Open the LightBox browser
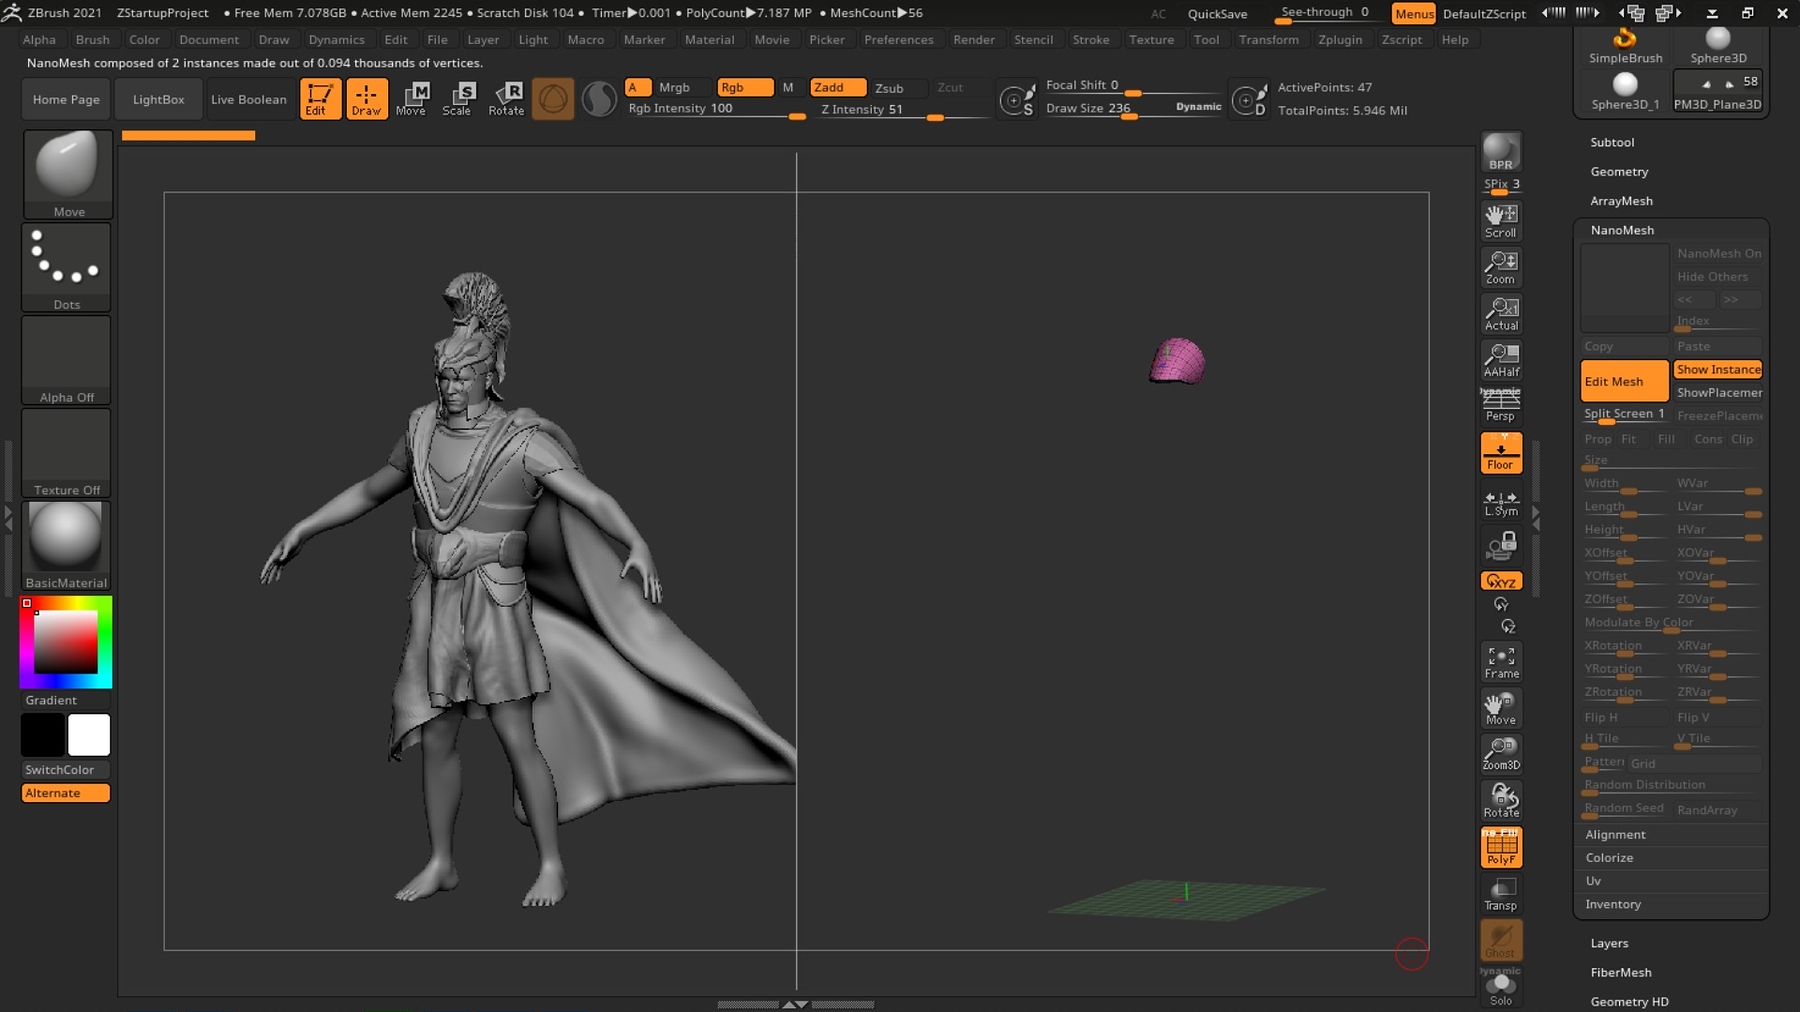This screenshot has height=1012, width=1800. (x=158, y=99)
